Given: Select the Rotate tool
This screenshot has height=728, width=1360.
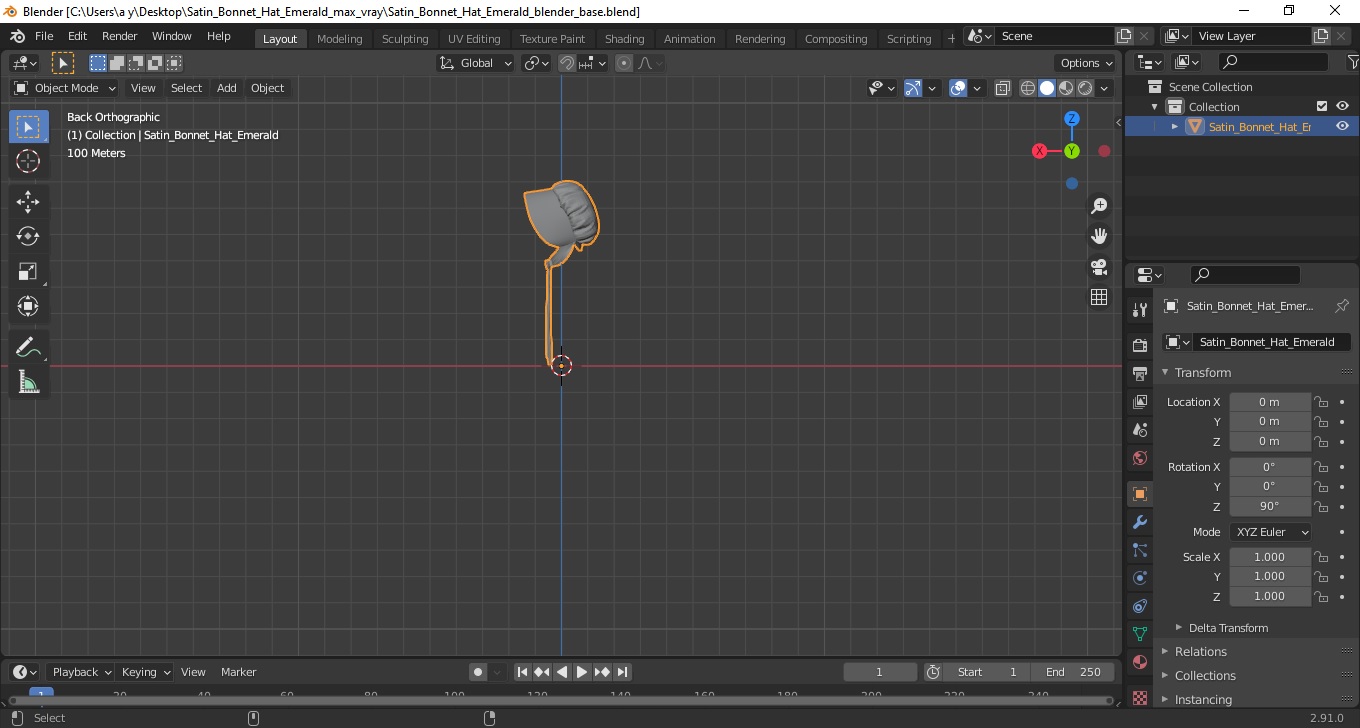Looking at the screenshot, I should [28, 236].
